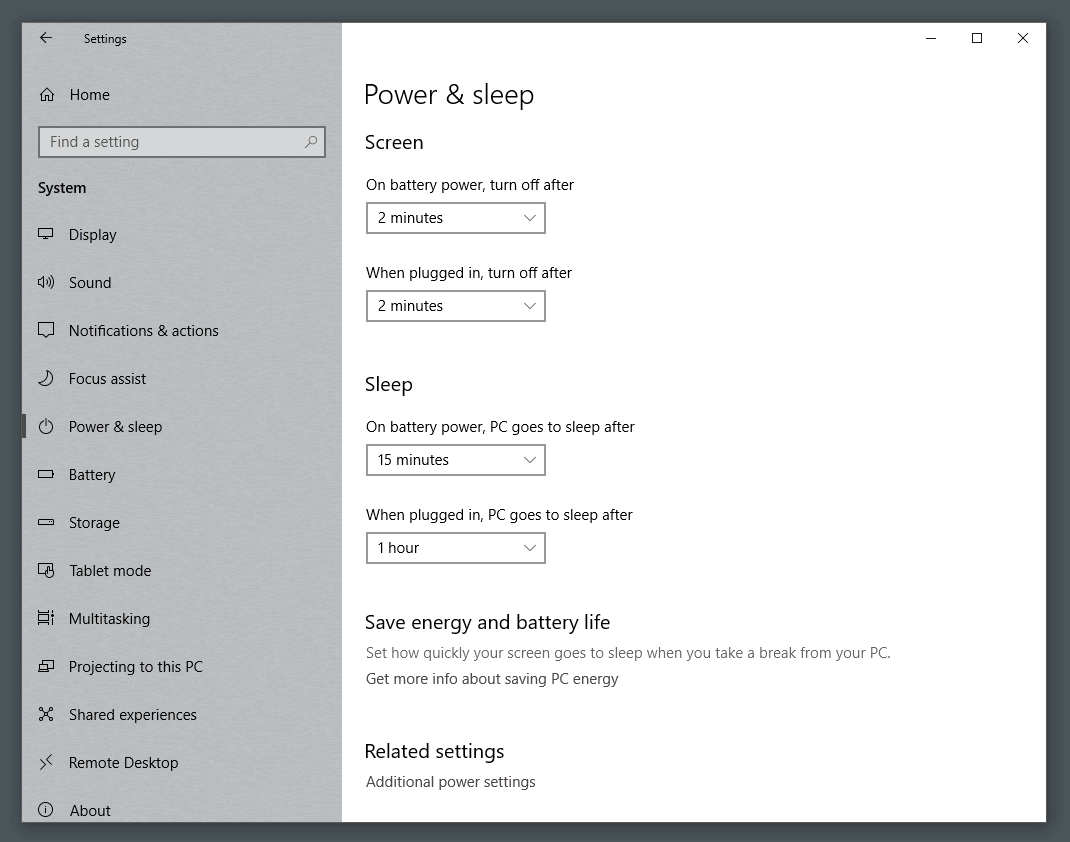1070x842 pixels.
Task: Select Storage label in sidebar
Action: [x=94, y=523]
